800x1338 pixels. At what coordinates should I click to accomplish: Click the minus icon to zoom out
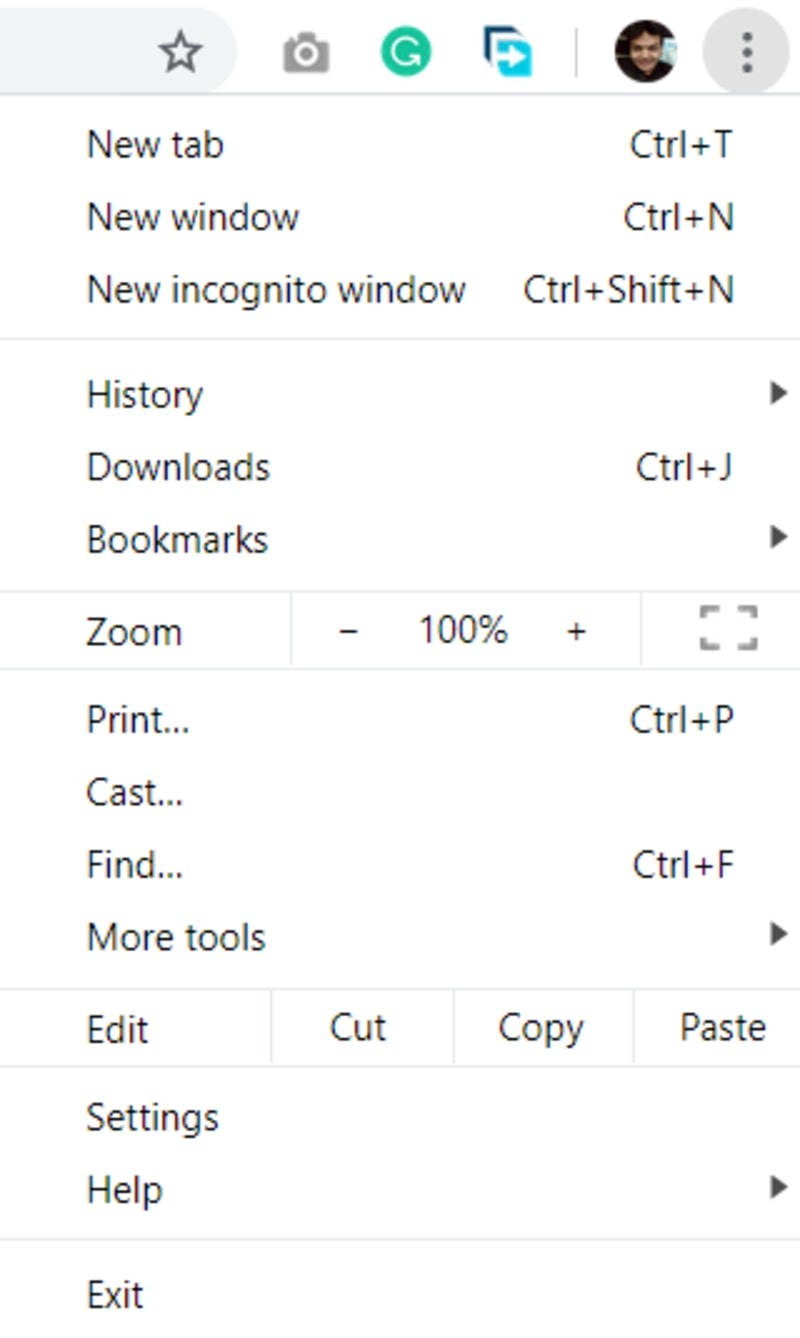(350, 630)
